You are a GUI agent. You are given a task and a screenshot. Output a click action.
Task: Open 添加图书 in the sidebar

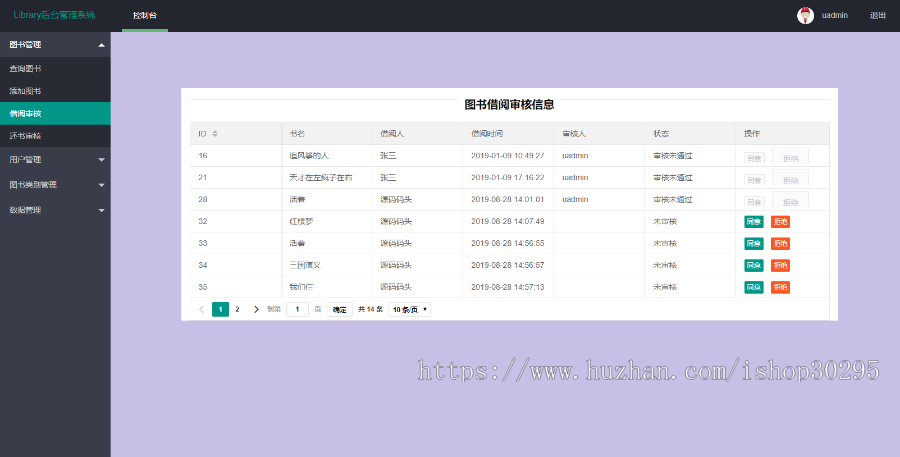(55, 91)
